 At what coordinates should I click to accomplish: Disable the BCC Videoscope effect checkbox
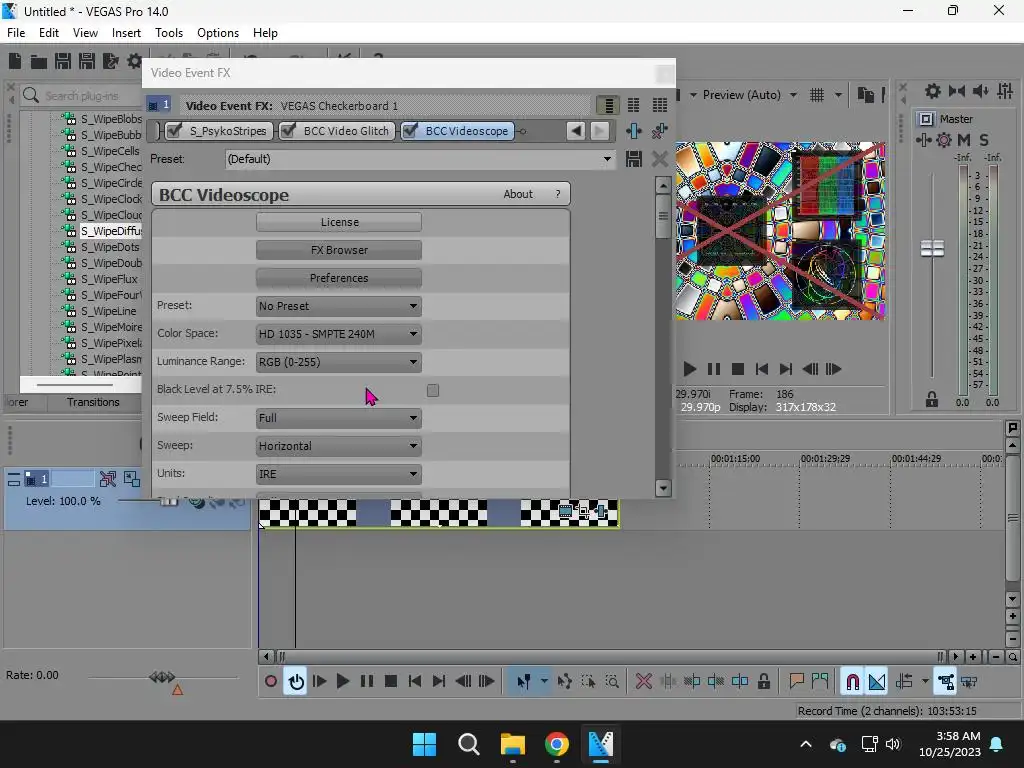(410, 131)
